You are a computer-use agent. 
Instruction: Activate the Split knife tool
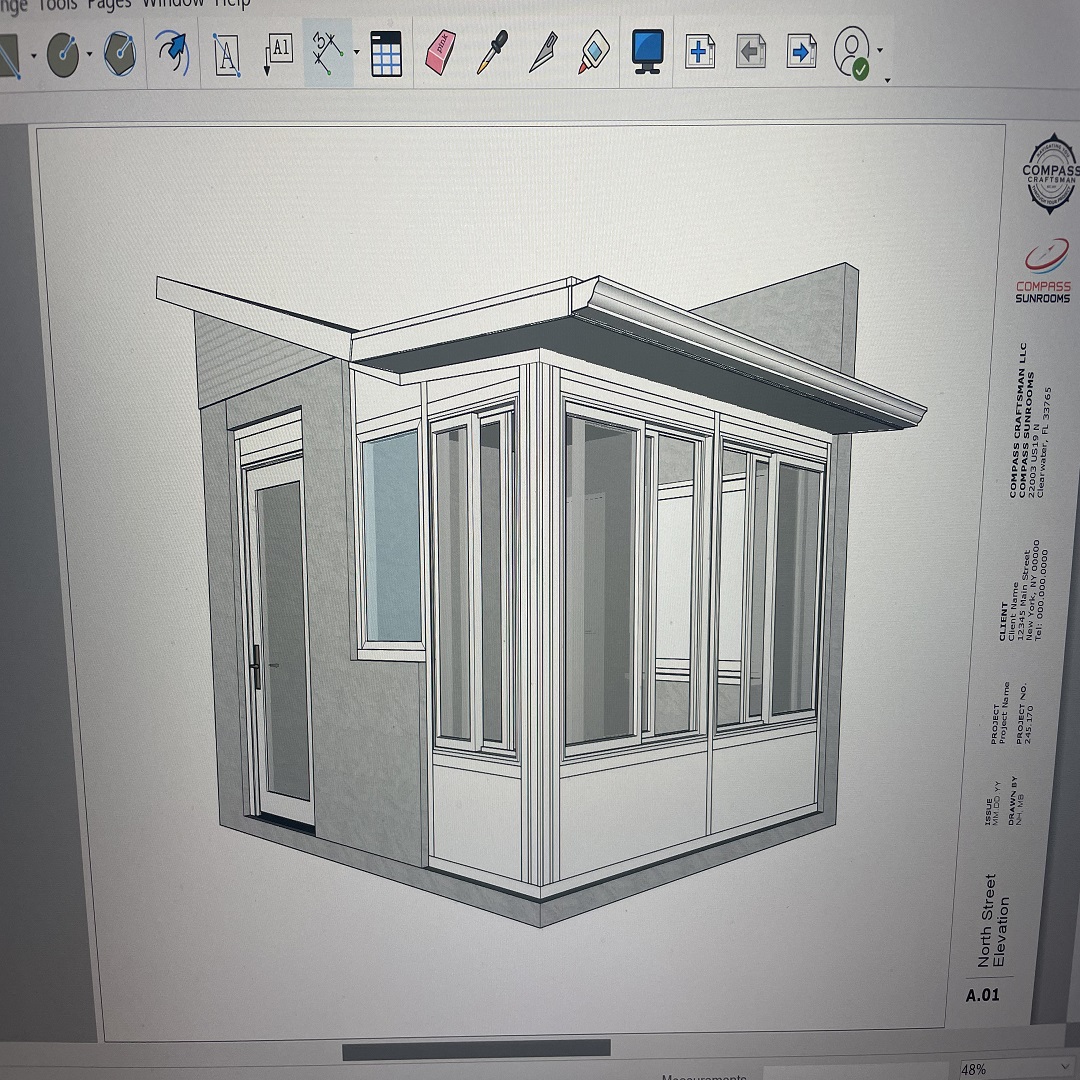pyautogui.click(x=541, y=52)
